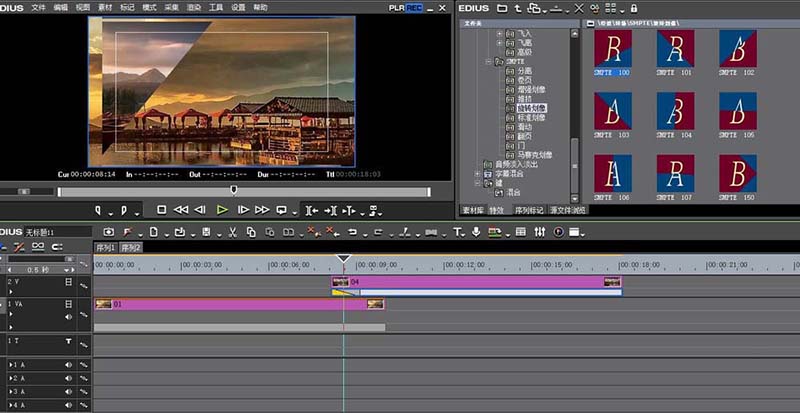Switch to the 序列标记 tab
Screen dimensions: 800x413
pos(529,210)
